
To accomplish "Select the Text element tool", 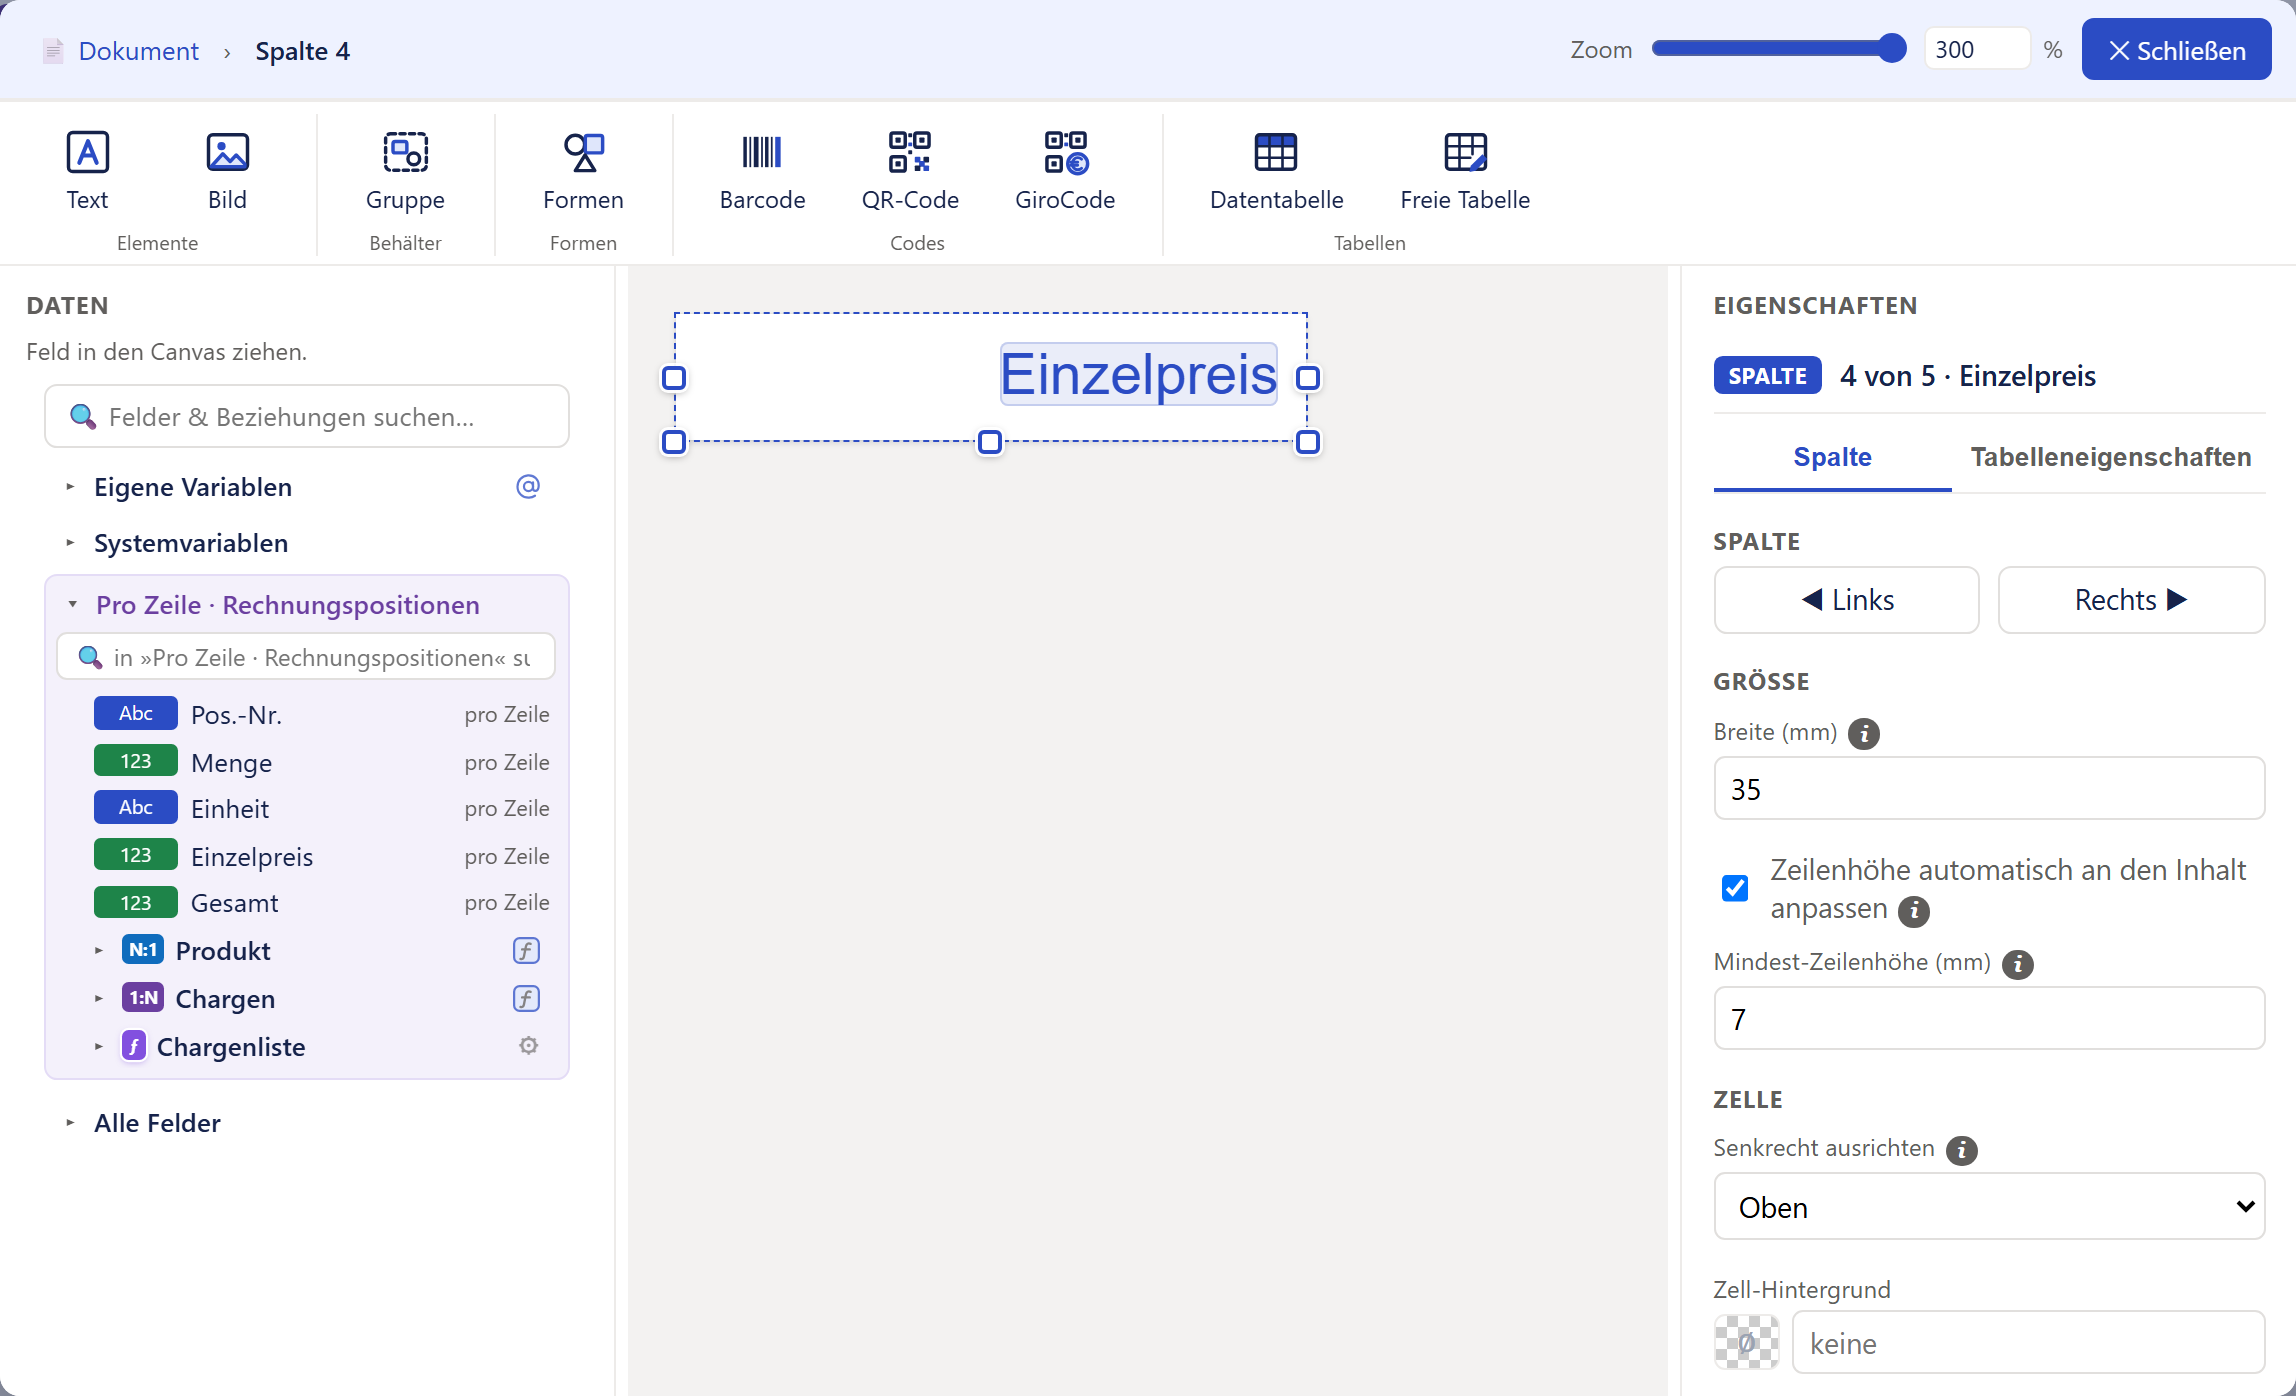I will pos(87,171).
